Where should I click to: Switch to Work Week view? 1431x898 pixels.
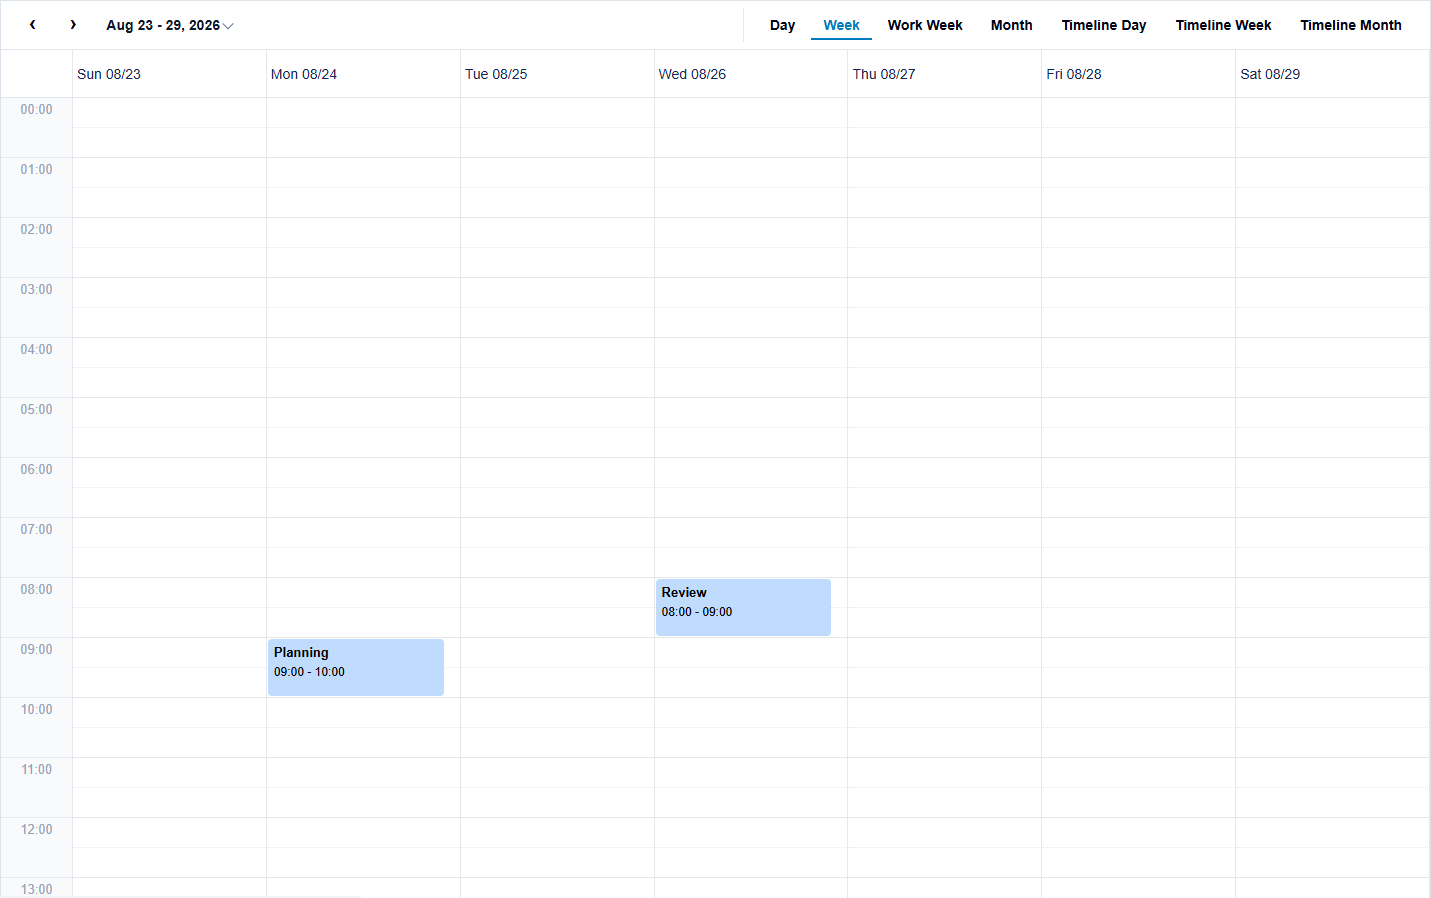(925, 25)
